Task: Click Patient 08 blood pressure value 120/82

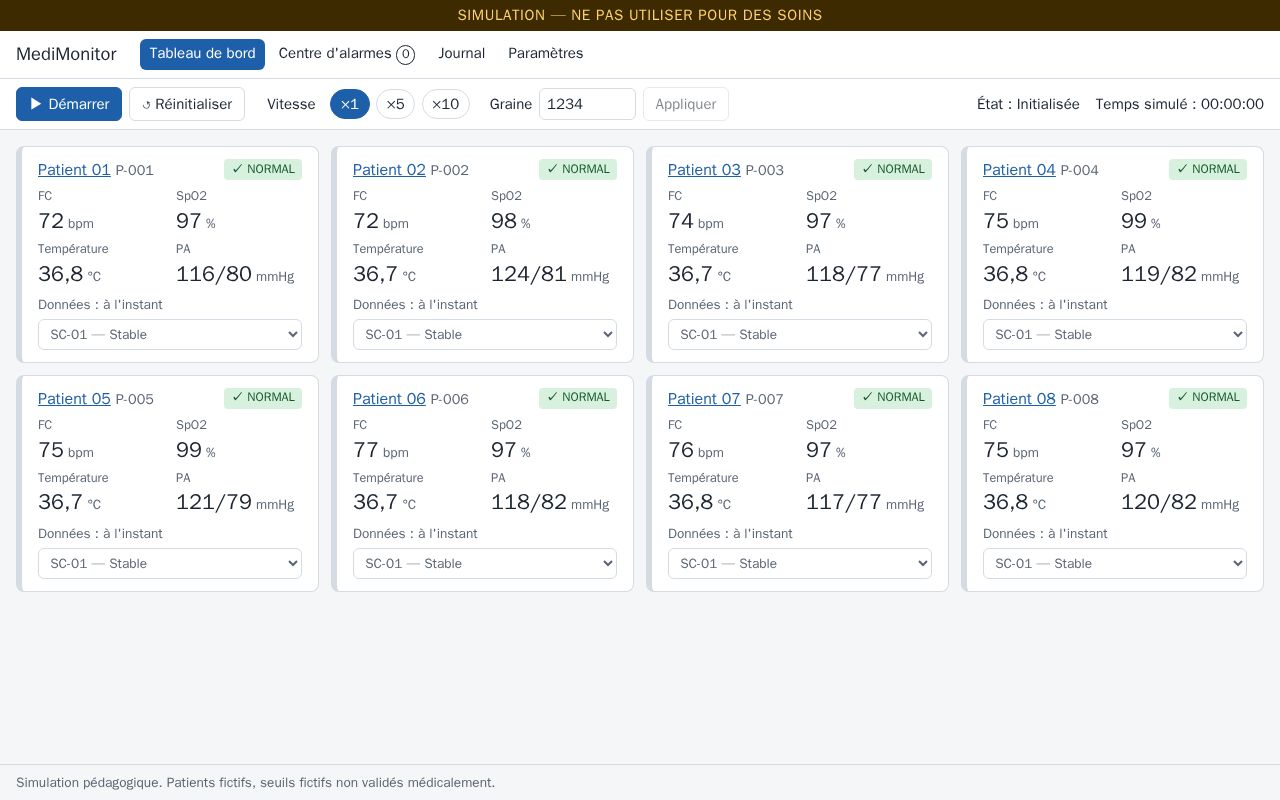Action: pos(1159,503)
